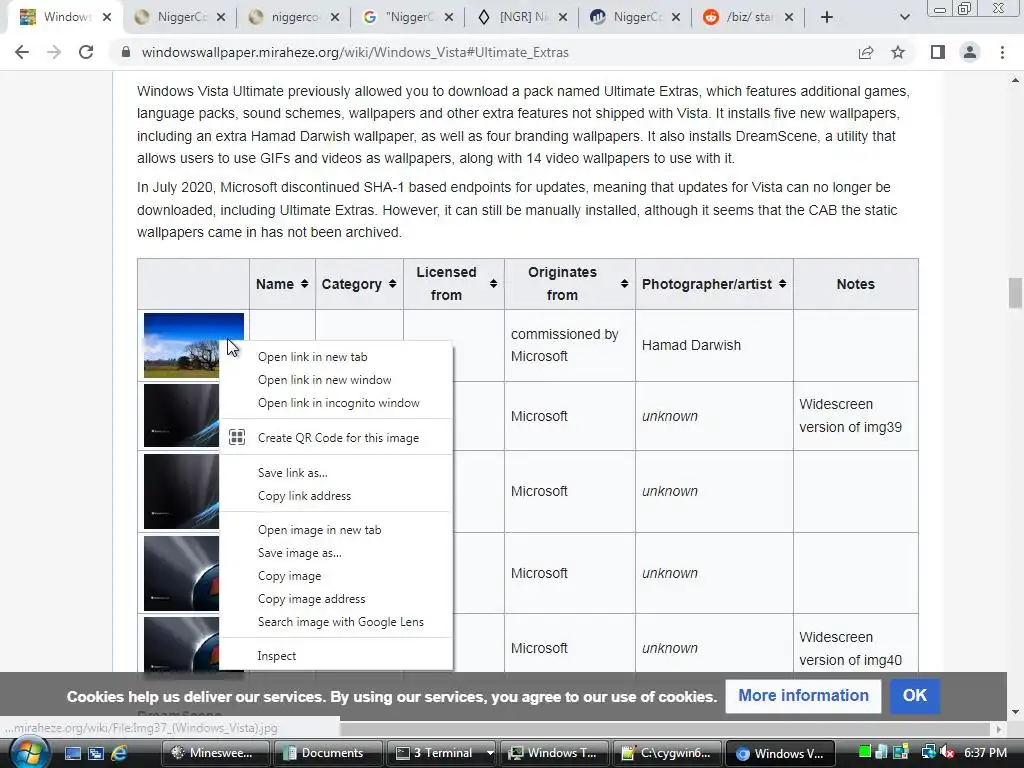Screen dimensions: 1024x768
Task: Click the Switch between windows quick launch icon
Action: click(96, 753)
